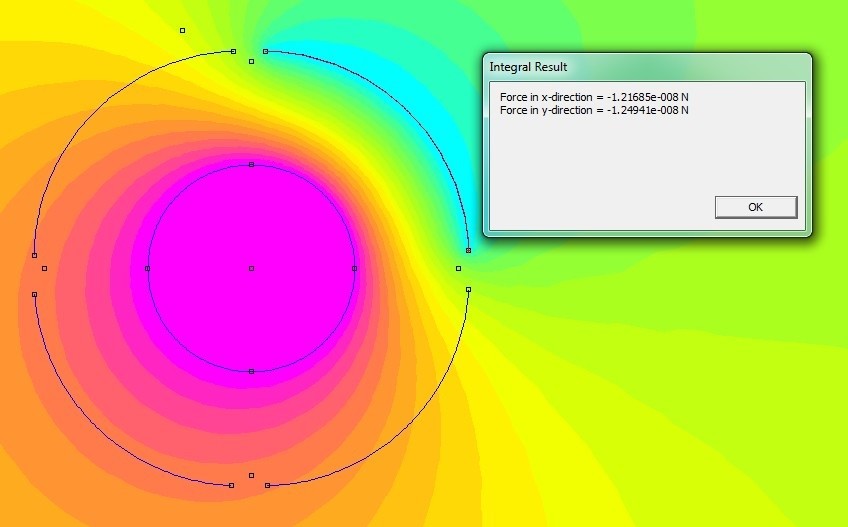
Task: Select the top node of the inner circle
Action: pyautogui.click(x=251, y=164)
